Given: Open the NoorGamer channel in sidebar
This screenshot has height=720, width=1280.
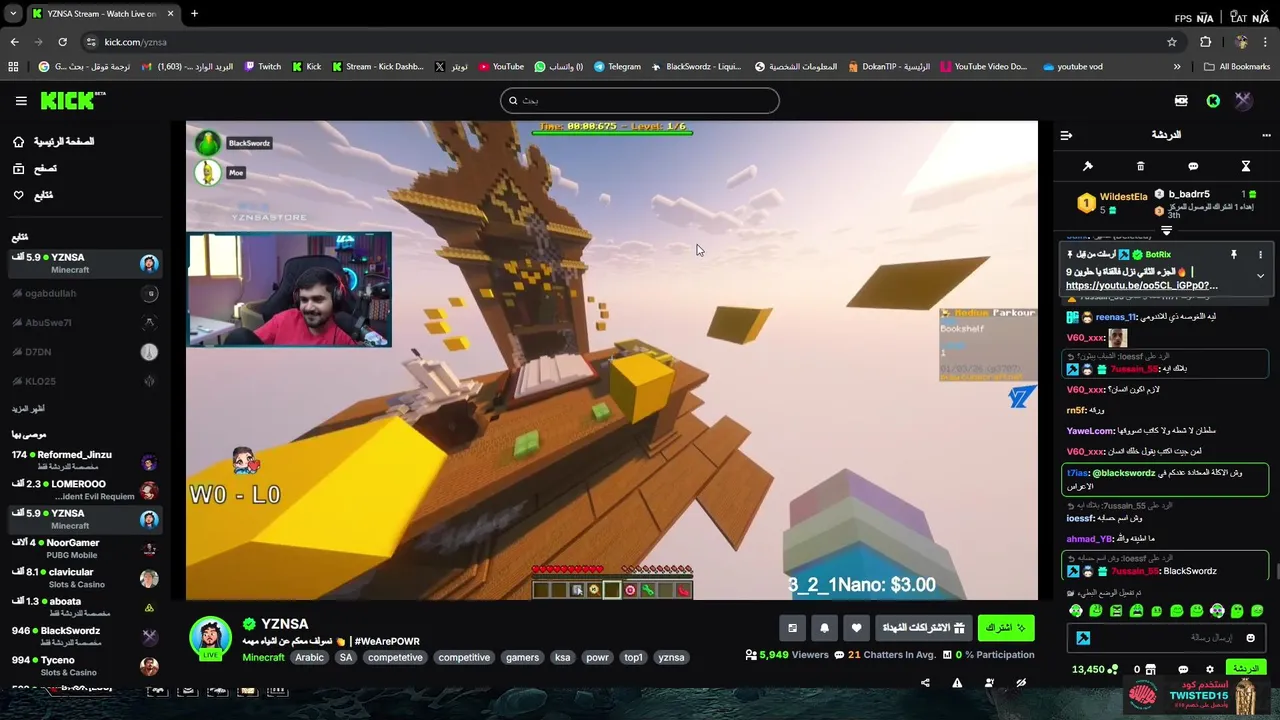Looking at the screenshot, I should (x=85, y=548).
